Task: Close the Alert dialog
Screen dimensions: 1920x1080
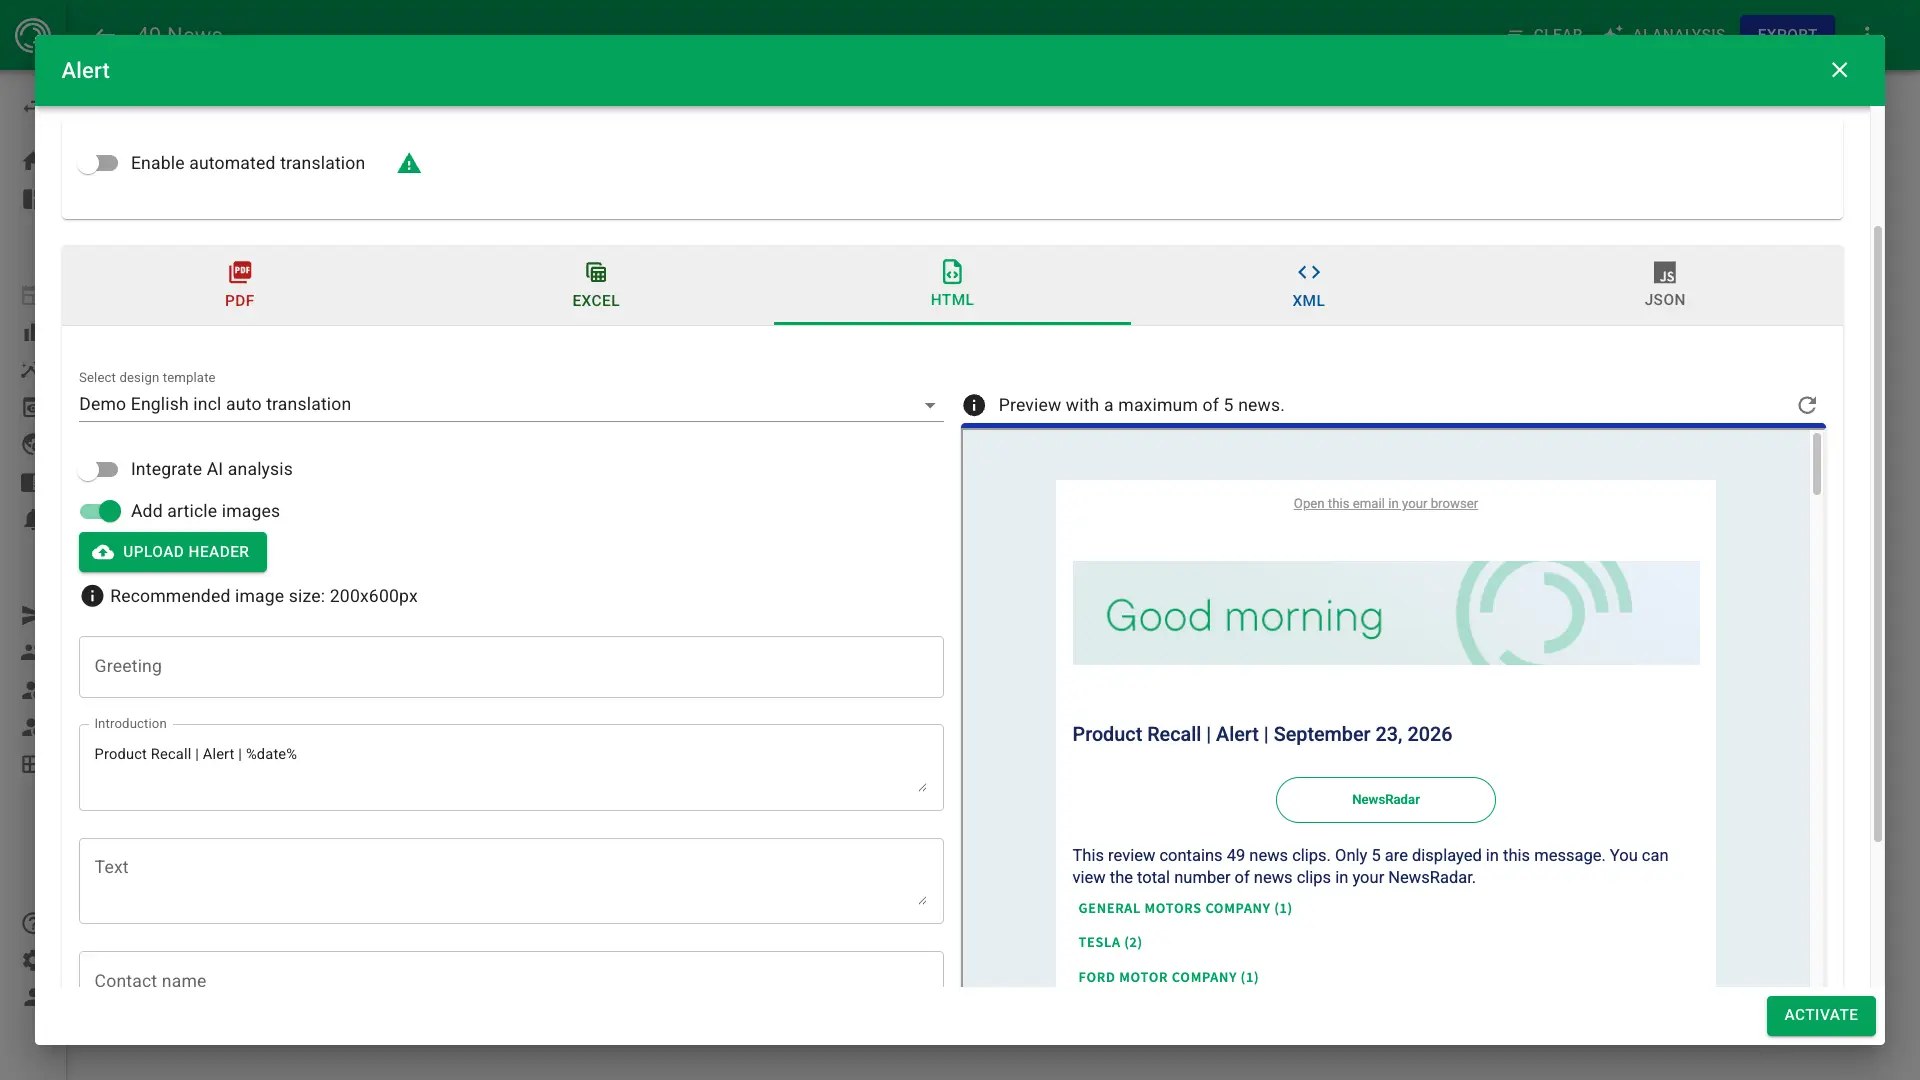Action: pos(1839,70)
